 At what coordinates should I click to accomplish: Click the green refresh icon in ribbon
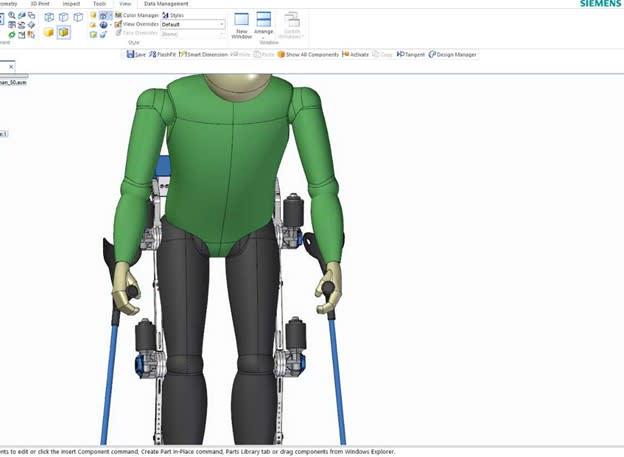coord(12,35)
